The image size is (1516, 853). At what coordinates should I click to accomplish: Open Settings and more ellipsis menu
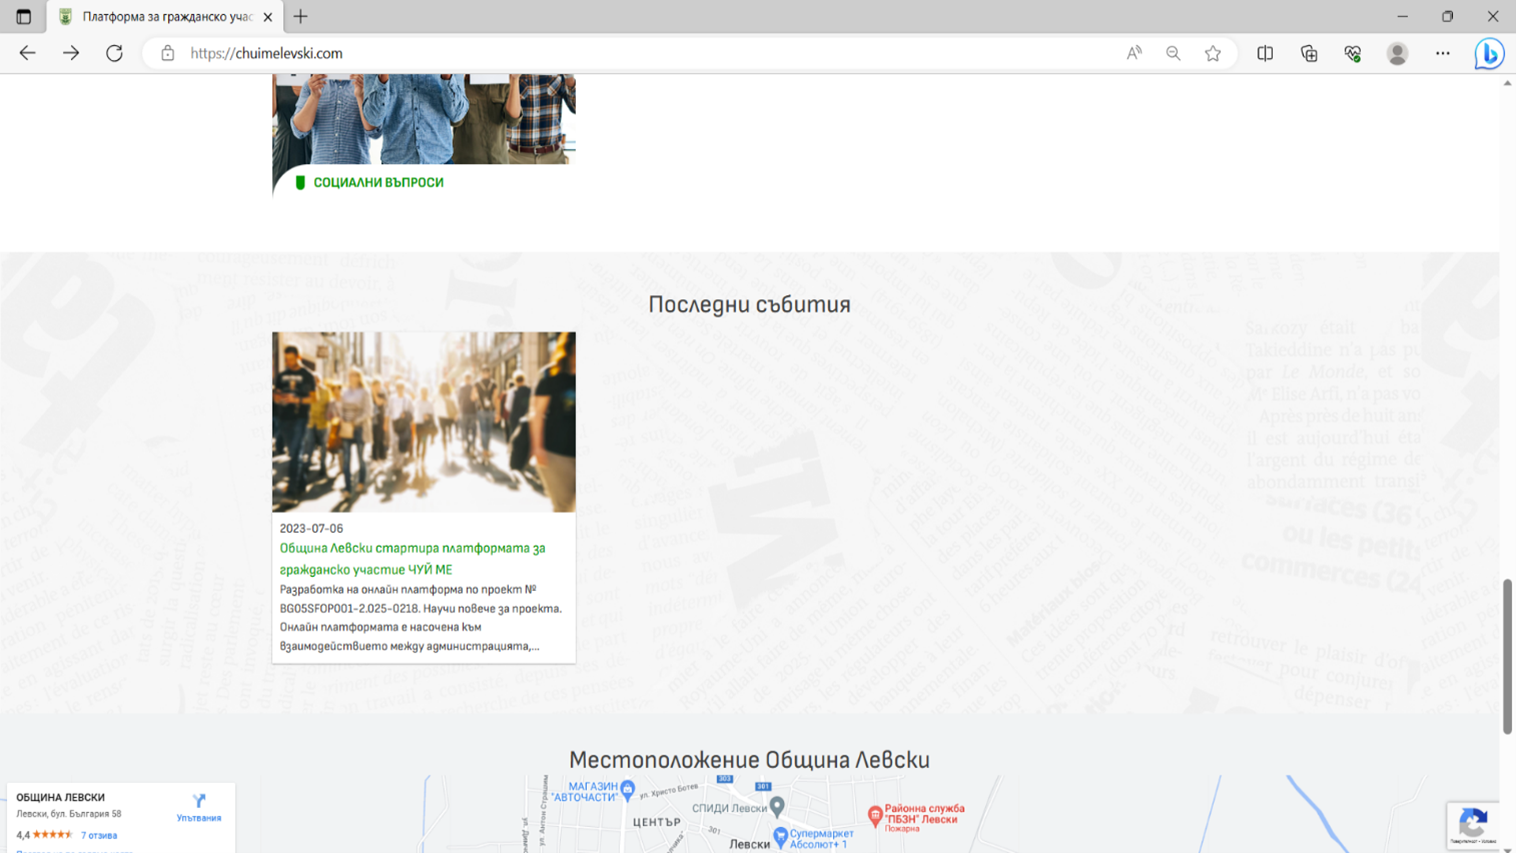pyautogui.click(x=1442, y=53)
